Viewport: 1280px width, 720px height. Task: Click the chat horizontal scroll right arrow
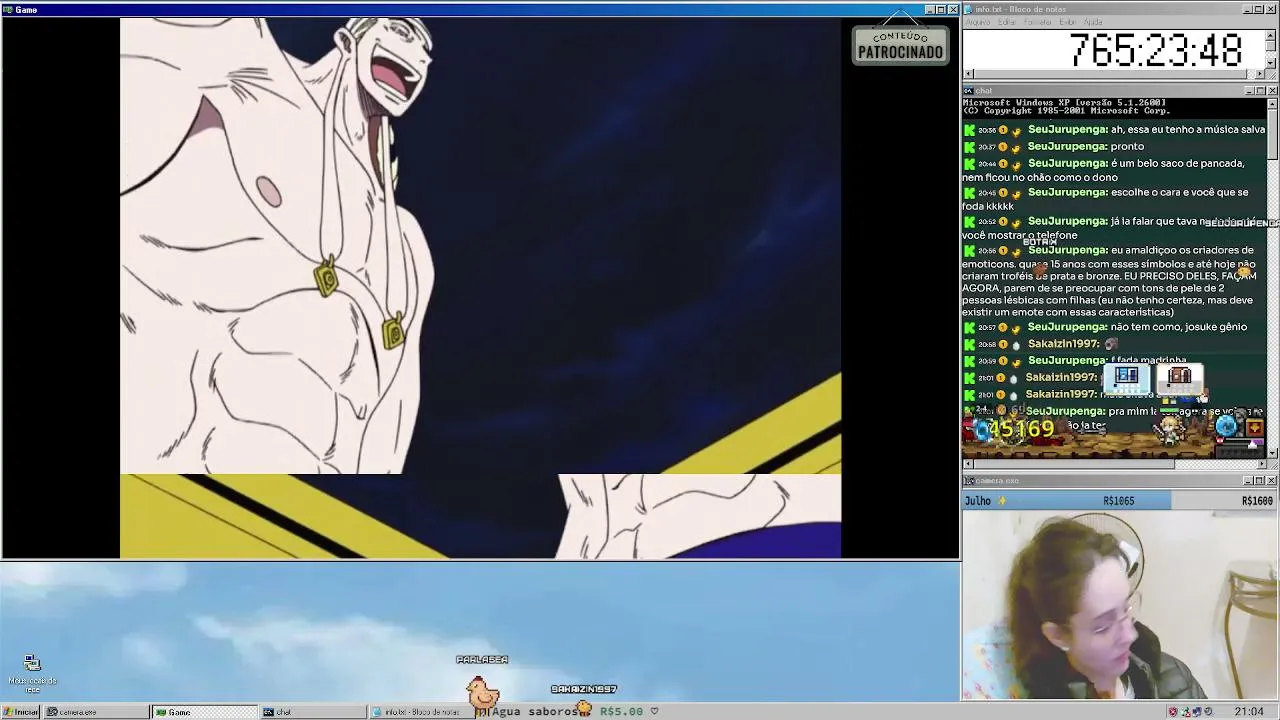(x=1262, y=464)
